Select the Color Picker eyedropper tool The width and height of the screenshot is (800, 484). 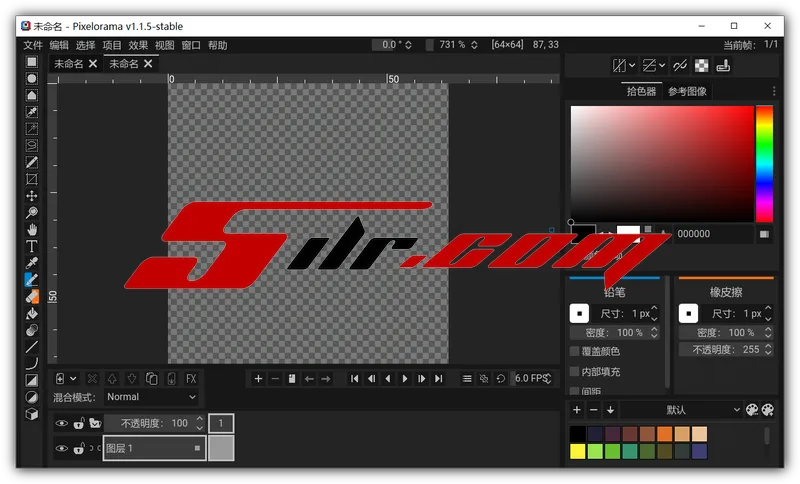point(32,263)
